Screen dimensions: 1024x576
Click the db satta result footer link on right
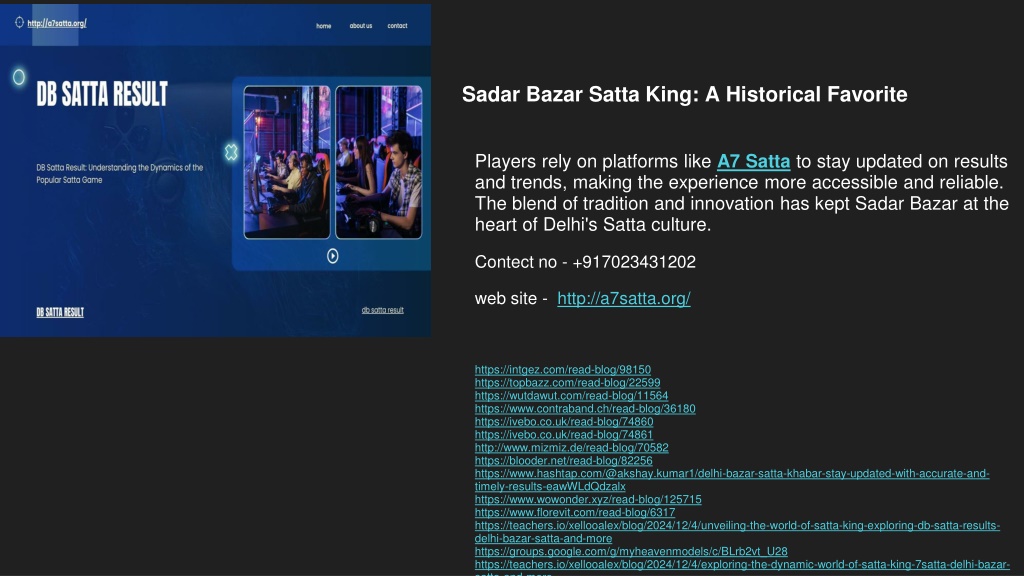point(383,310)
